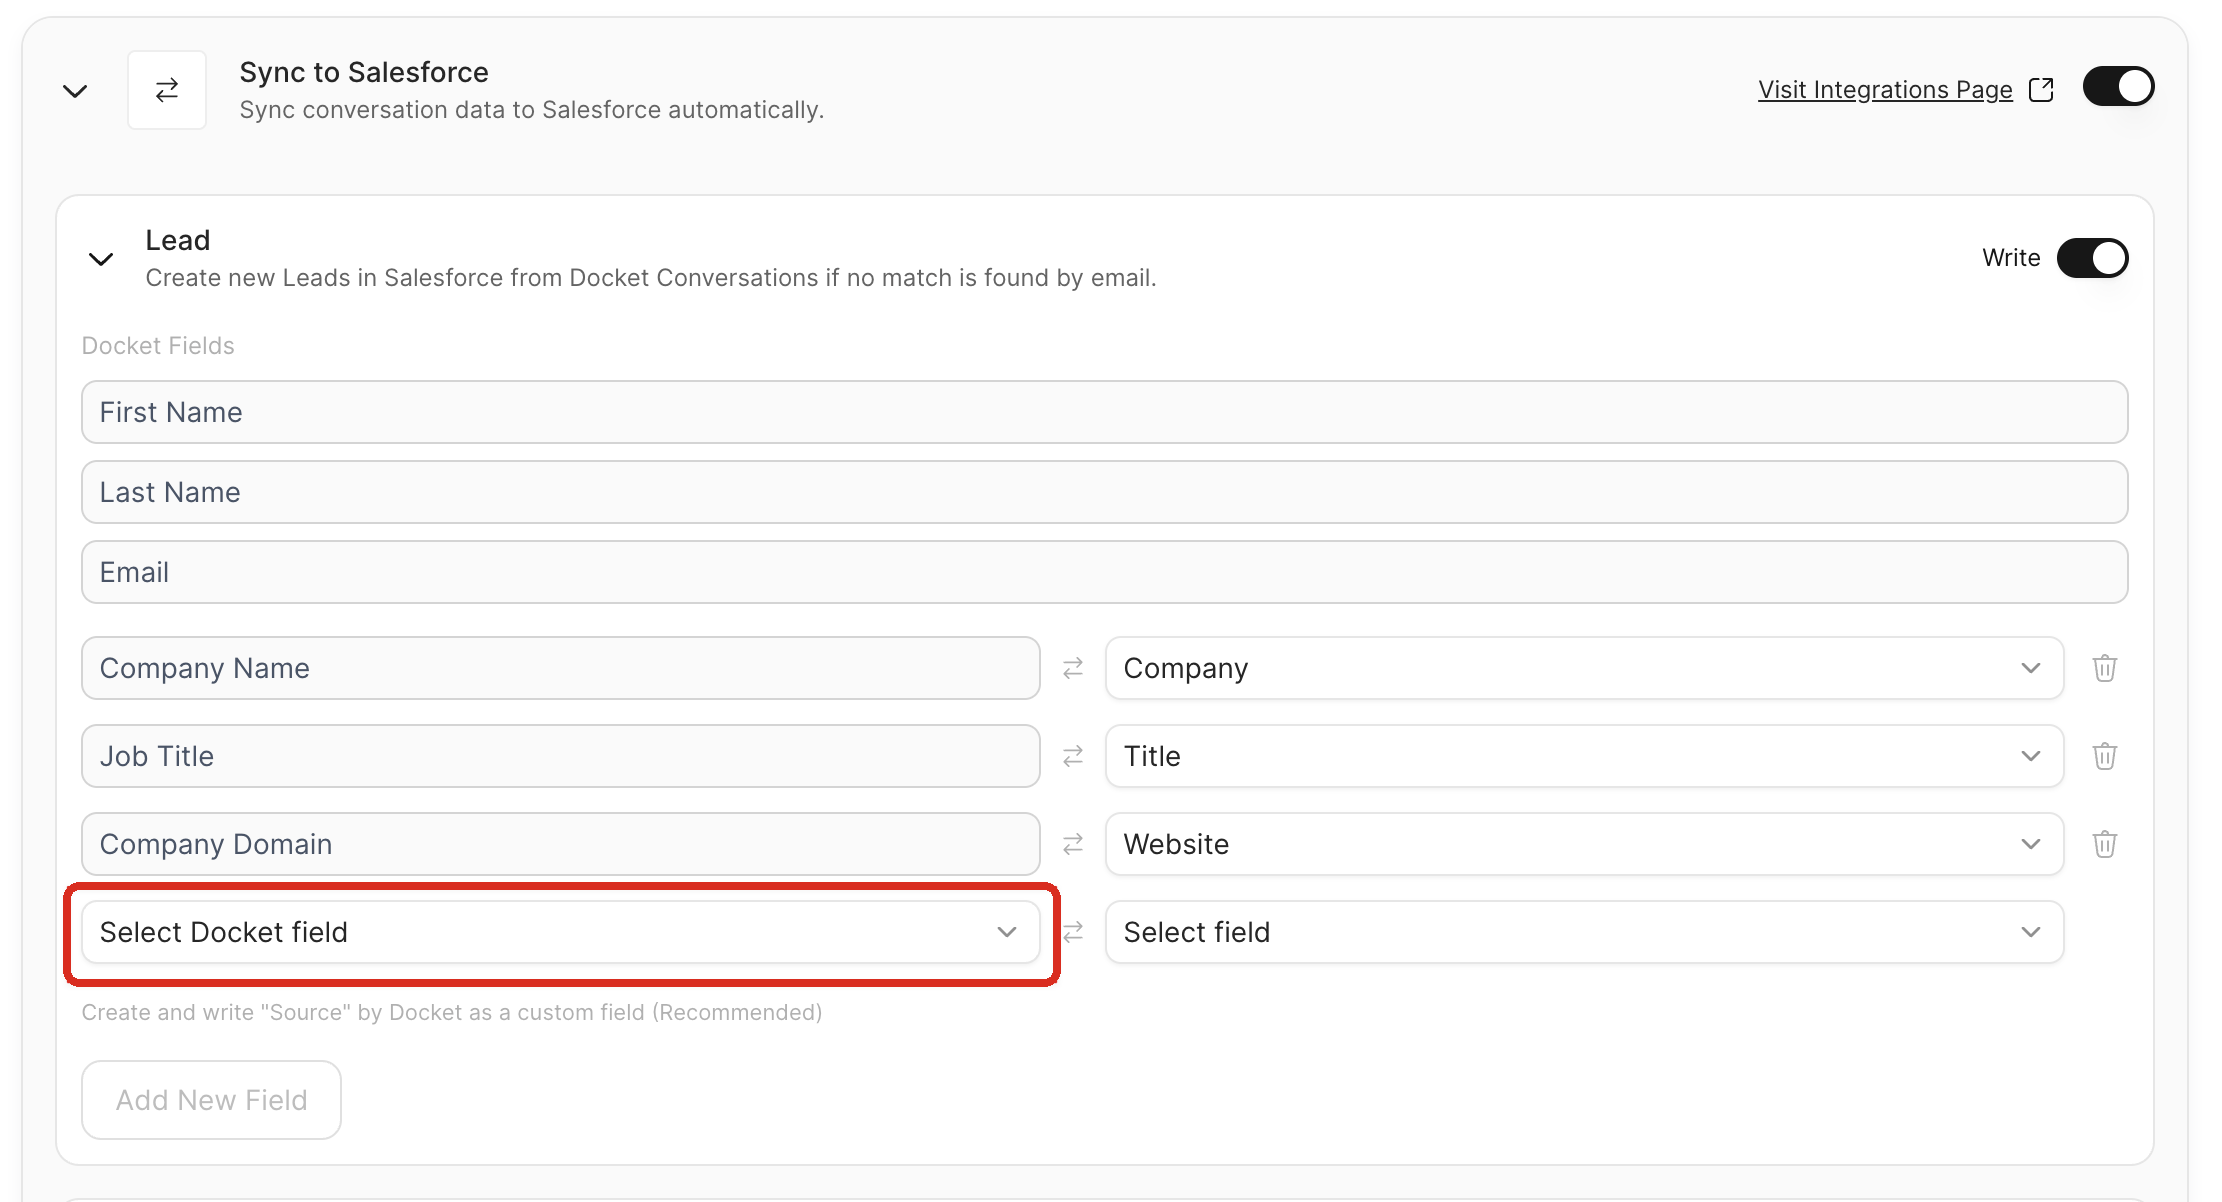Click the Email field

click(1104, 572)
